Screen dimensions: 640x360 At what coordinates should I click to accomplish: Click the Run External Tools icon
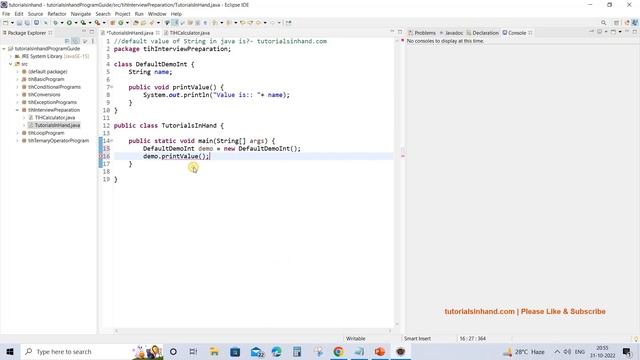97,23
